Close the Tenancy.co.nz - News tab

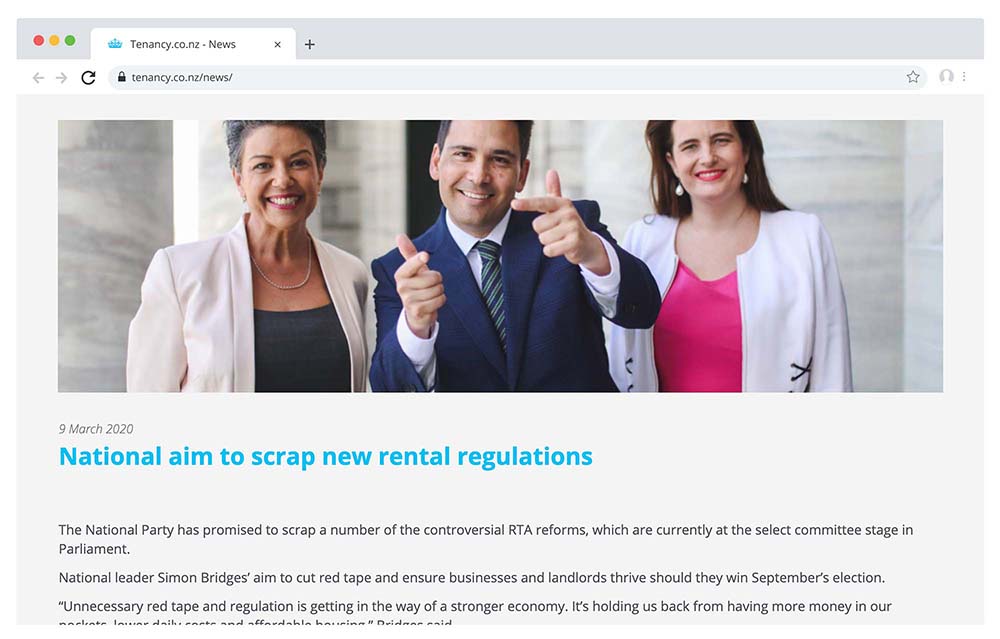277,45
